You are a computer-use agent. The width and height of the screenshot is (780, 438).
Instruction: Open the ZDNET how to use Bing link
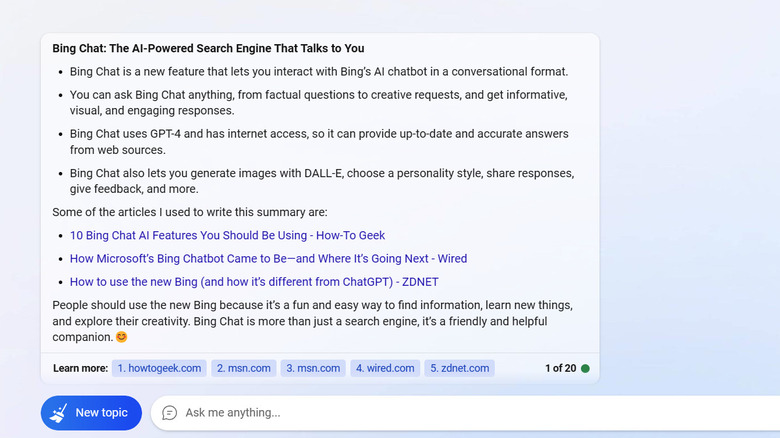pyautogui.click(x=254, y=282)
